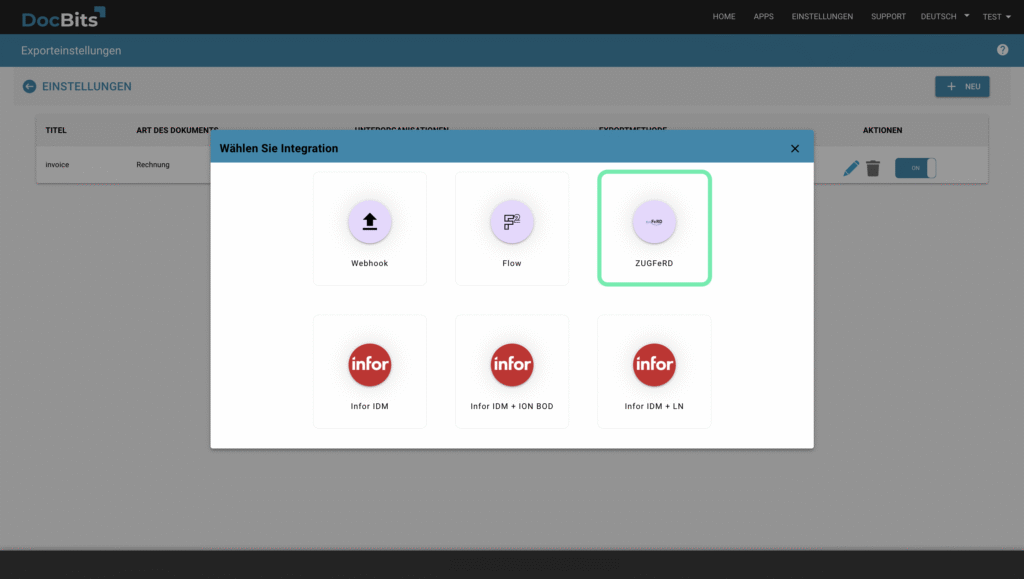Image resolution: width=1024 pixels, height=579 pixels.
Task: Edit the invoice row with pencil icon
Action: click(851, 168)
